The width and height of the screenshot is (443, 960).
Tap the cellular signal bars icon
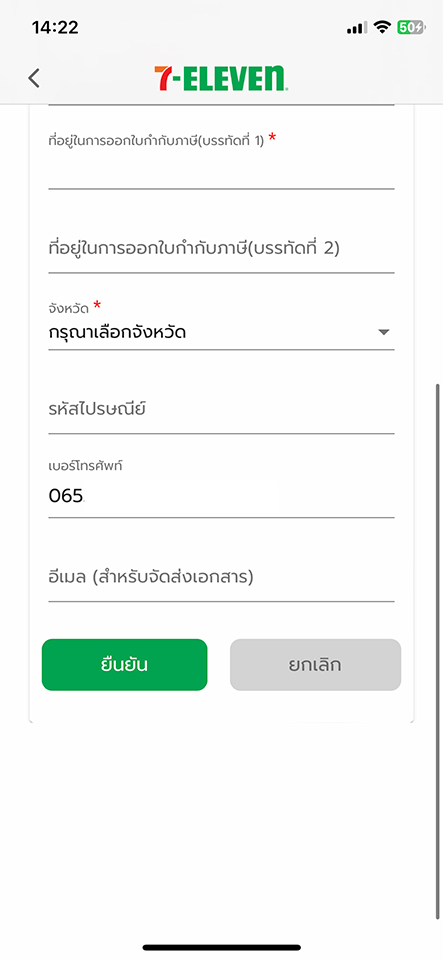[357, 28]
